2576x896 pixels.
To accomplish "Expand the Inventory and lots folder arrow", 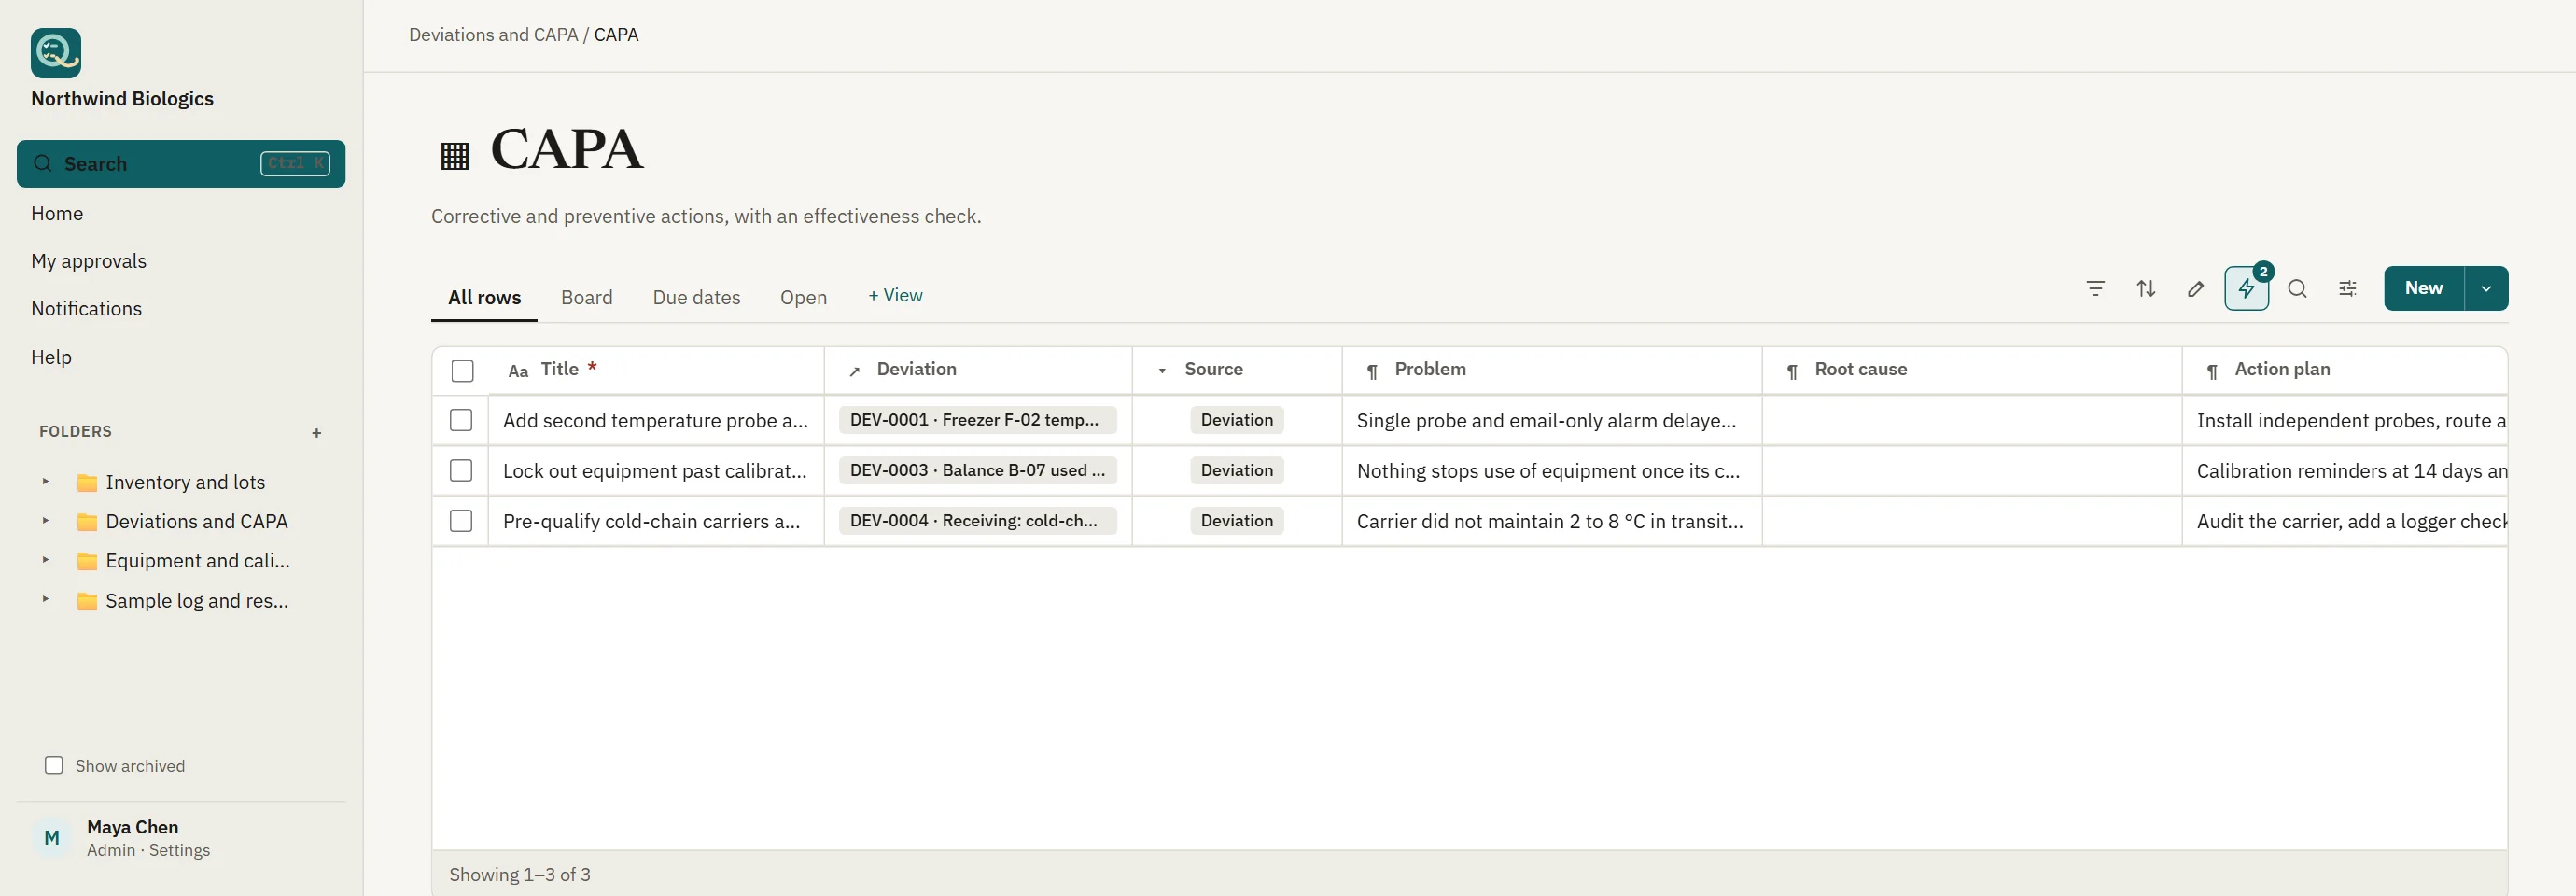I will point(45,481).
